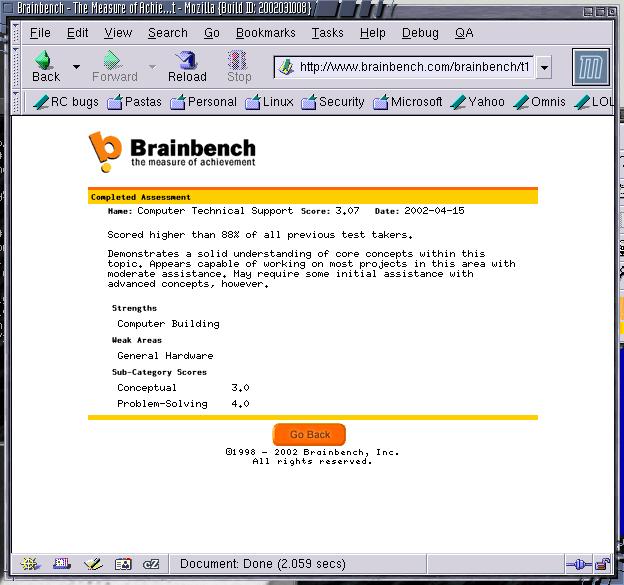Click the bookmark icon in the URL bar
The width and height of the screenshot is (624, 585).
coord(285,67)
